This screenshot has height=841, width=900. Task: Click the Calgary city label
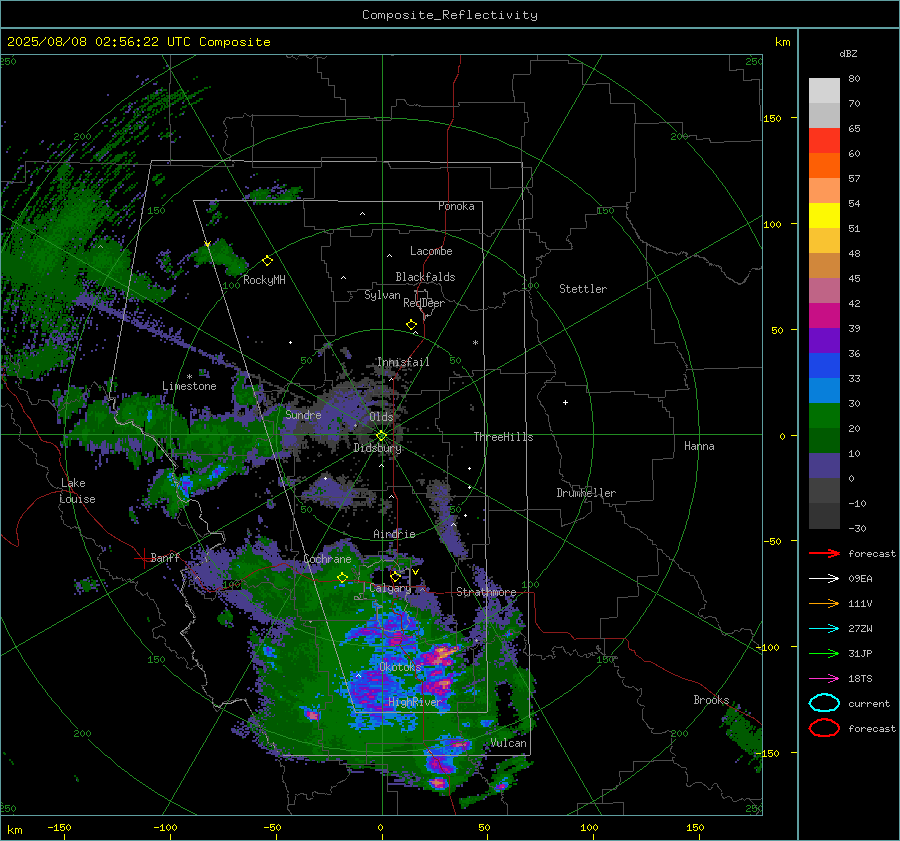(x=390, y=588)
